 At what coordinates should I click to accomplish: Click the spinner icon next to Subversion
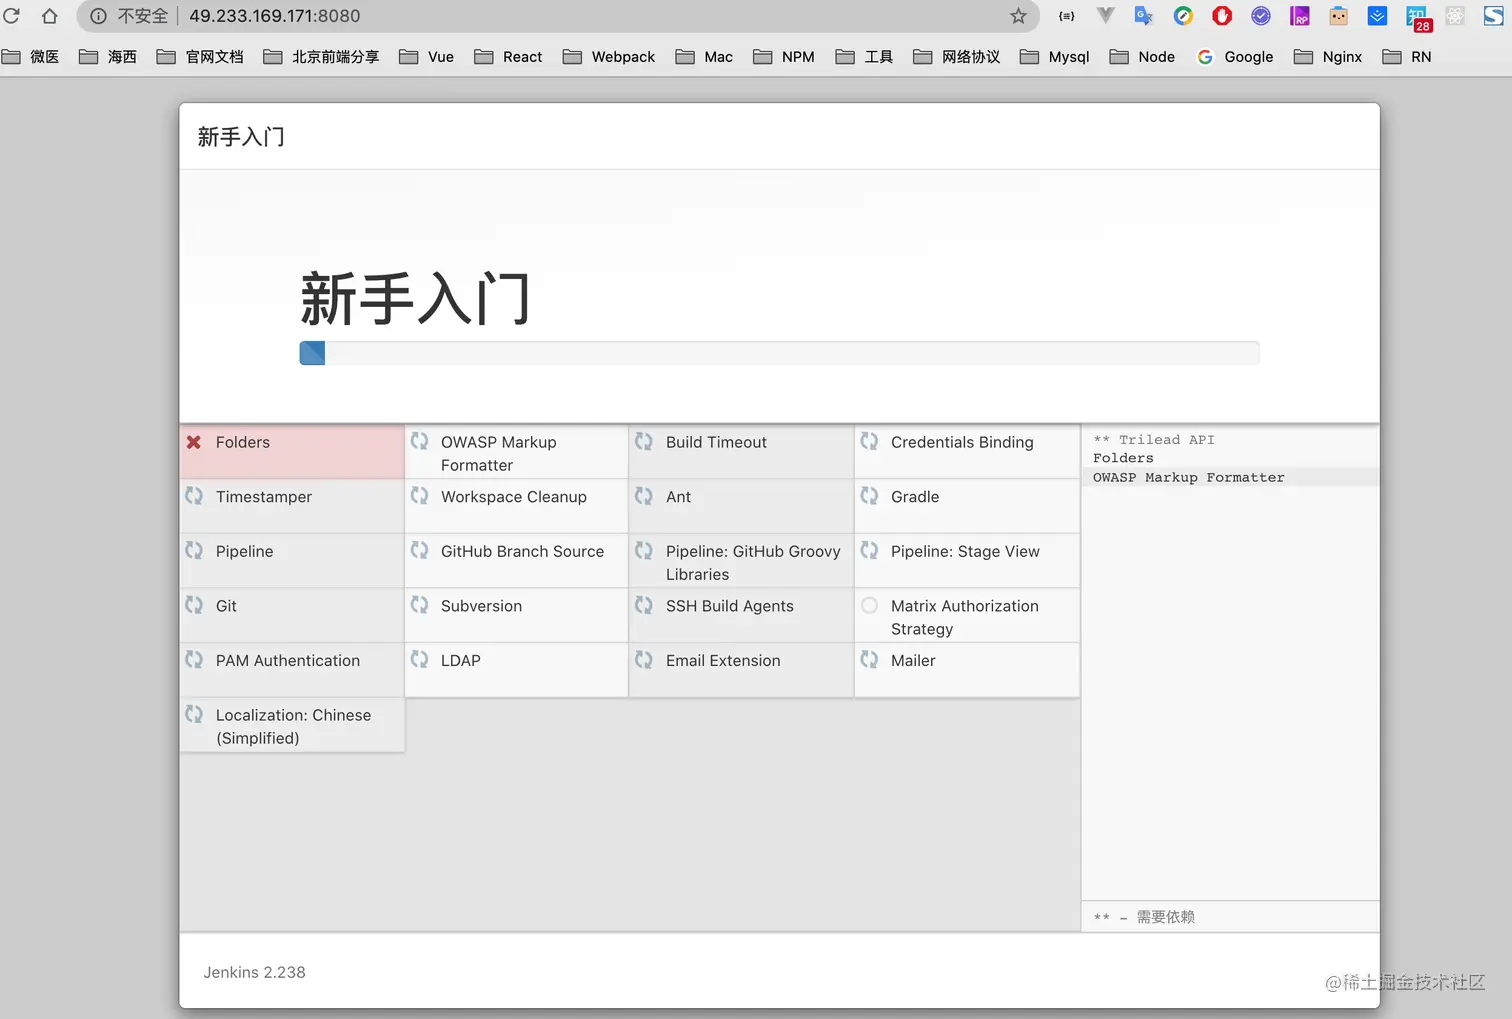(x=419, y=605)
